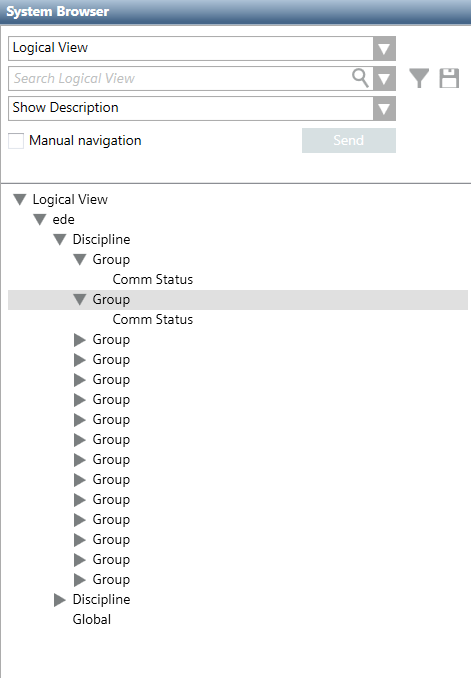Focus the Search Logical View field
The height and width of the screenshot is (678, 471).
click(x=180, y=79)
